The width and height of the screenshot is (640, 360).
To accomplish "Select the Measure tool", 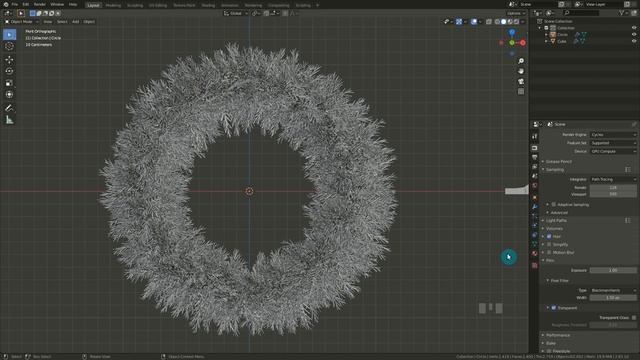I will (x=9, y=120).
